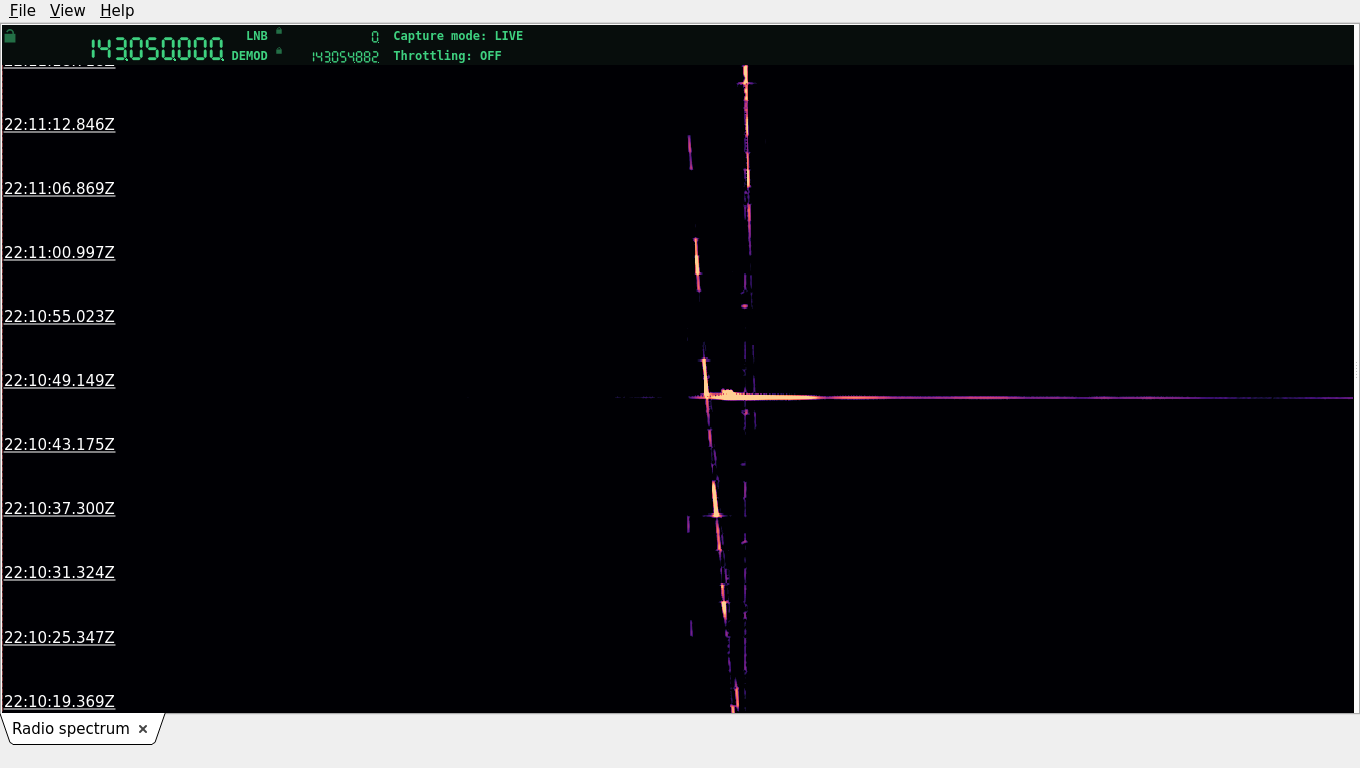Screen dimensions: 1360x768
Task: Open the Help menu
Action: [117, 10]
